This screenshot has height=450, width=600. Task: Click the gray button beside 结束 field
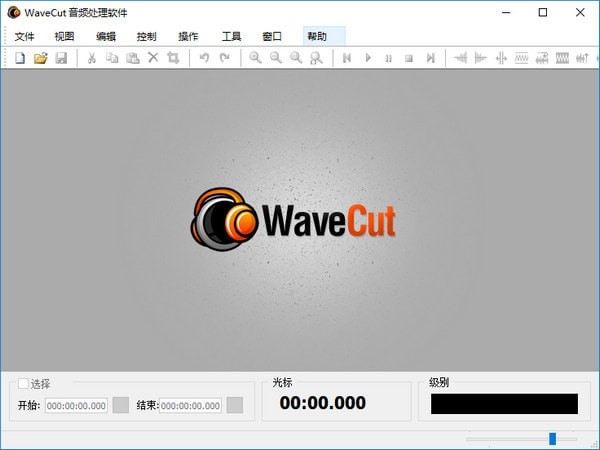pyautogui.click(x=235, y=405)
